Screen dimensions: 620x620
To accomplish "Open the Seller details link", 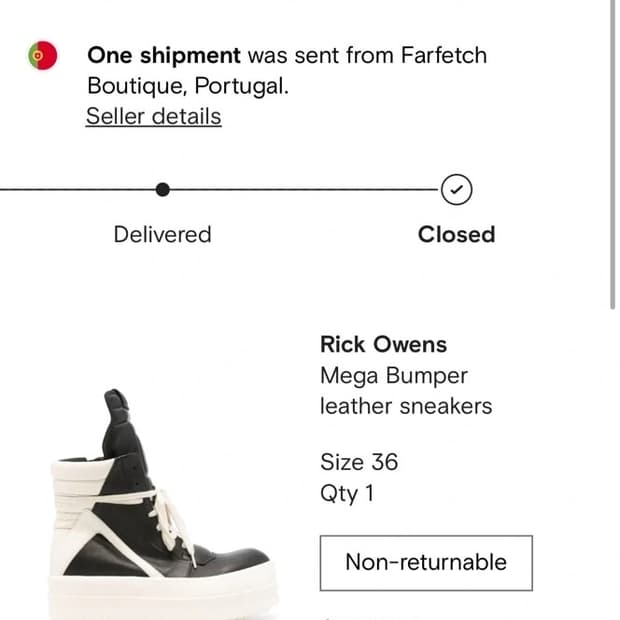I will point(153,116).
